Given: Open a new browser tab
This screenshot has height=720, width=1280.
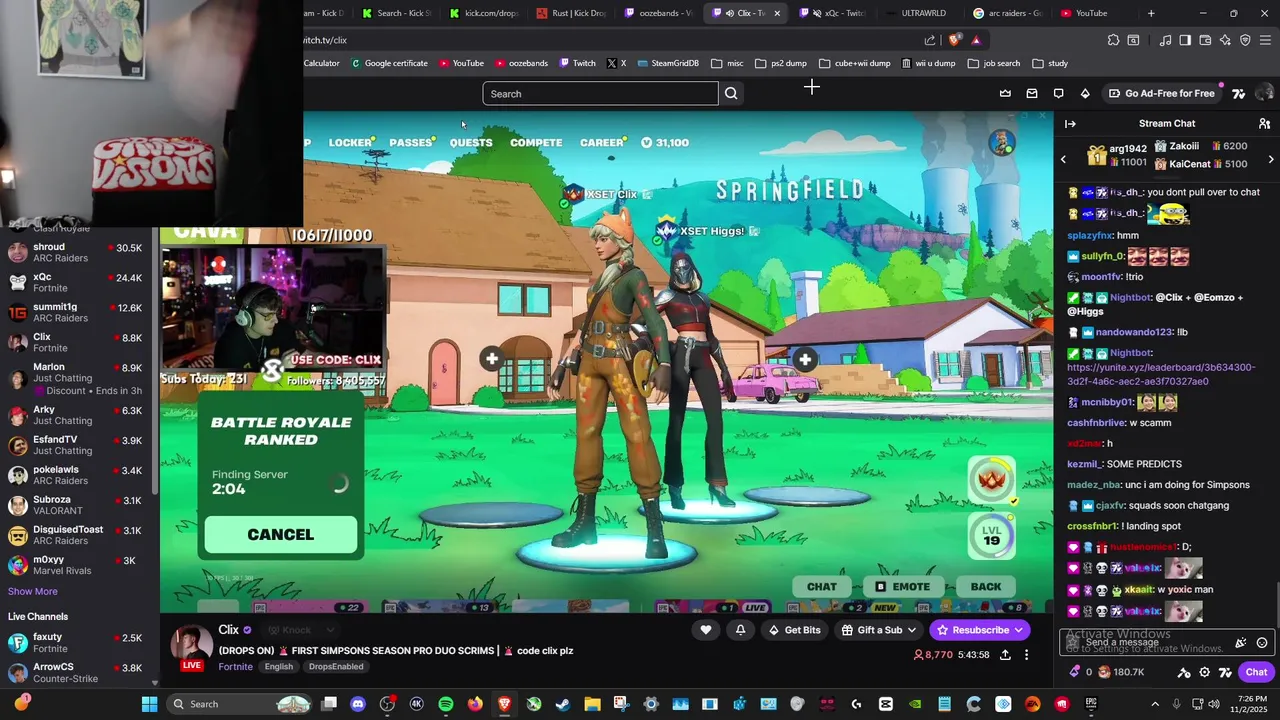Looking at the screenshot, I should tap(1151, 13).
